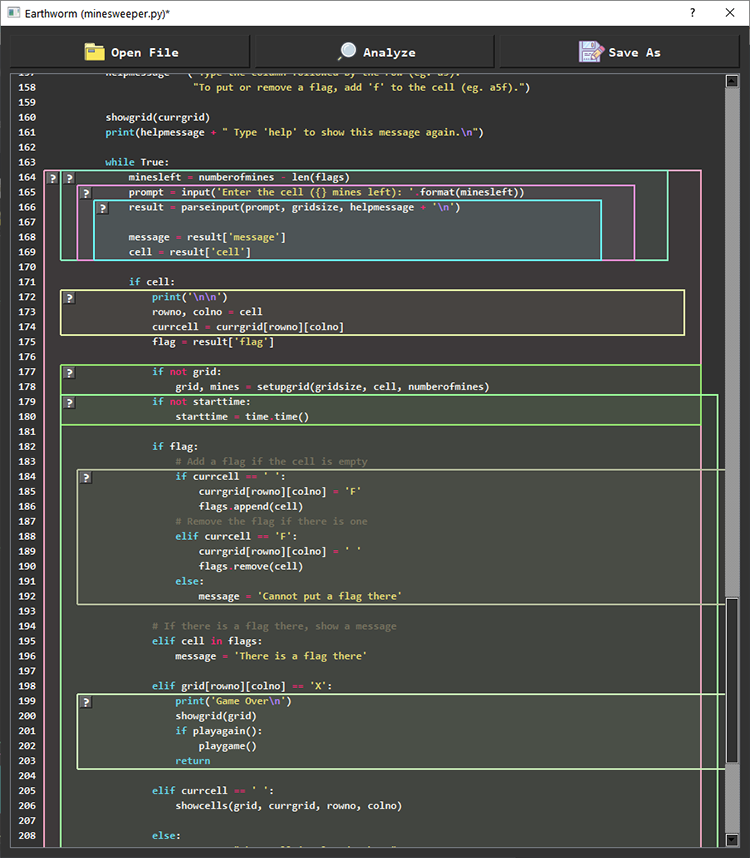Screen dimensions: 750x858
Task: Click the folder icon on Open File
Action: [95, 52]
